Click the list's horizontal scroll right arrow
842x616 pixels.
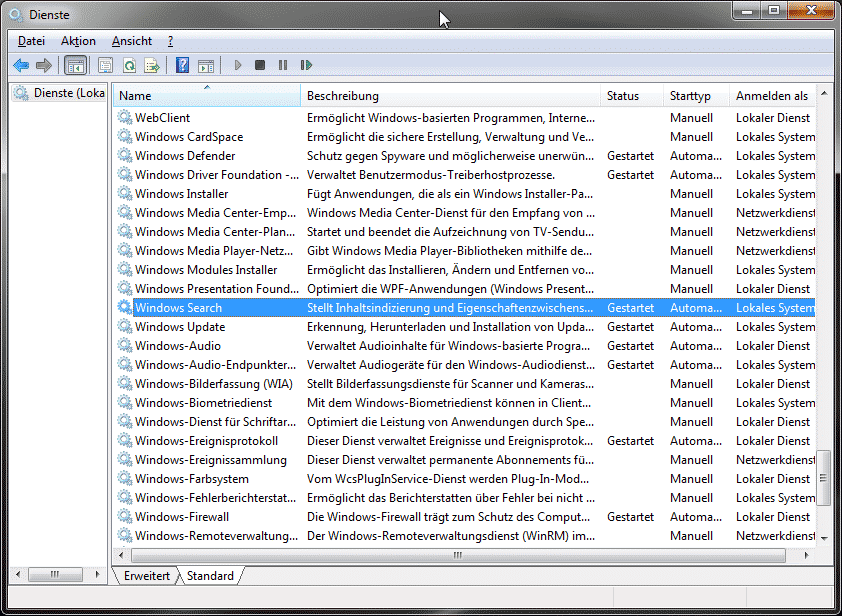click(x=807, y=555)
